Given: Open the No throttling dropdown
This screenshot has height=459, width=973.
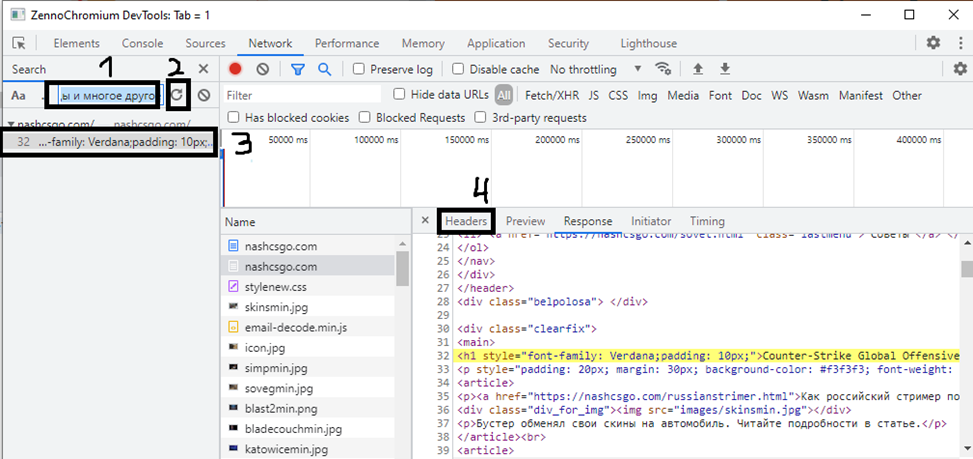Looking at the screenshot, I should [596, 70].
